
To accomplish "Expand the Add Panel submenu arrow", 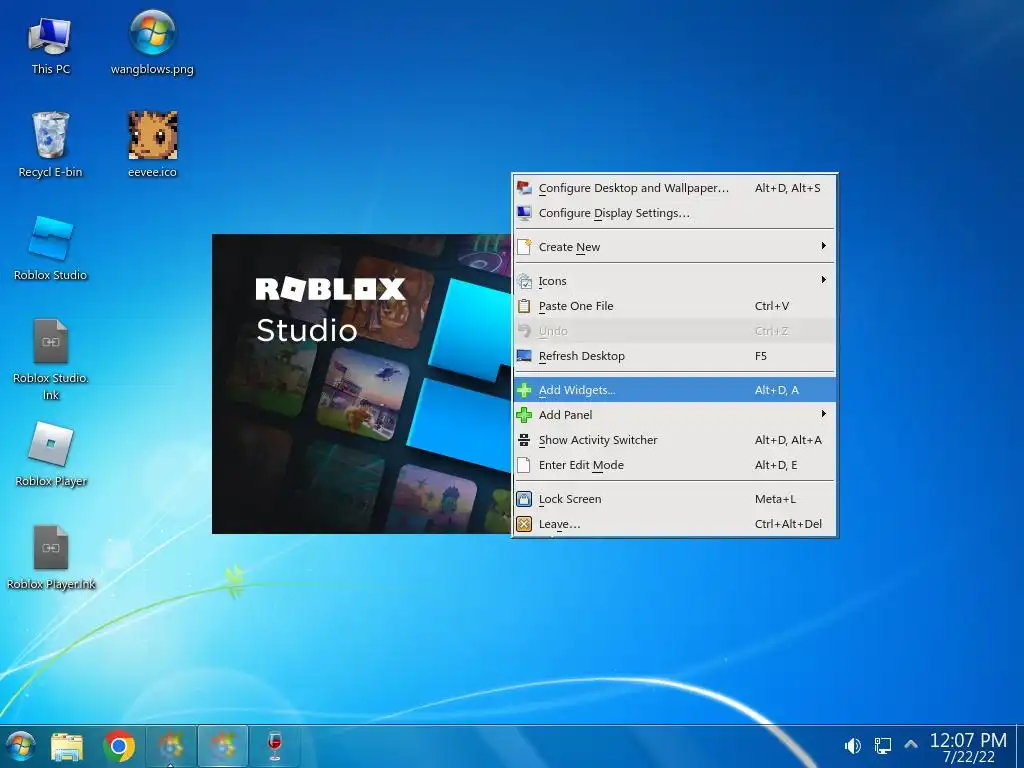I will coord(824,414).
